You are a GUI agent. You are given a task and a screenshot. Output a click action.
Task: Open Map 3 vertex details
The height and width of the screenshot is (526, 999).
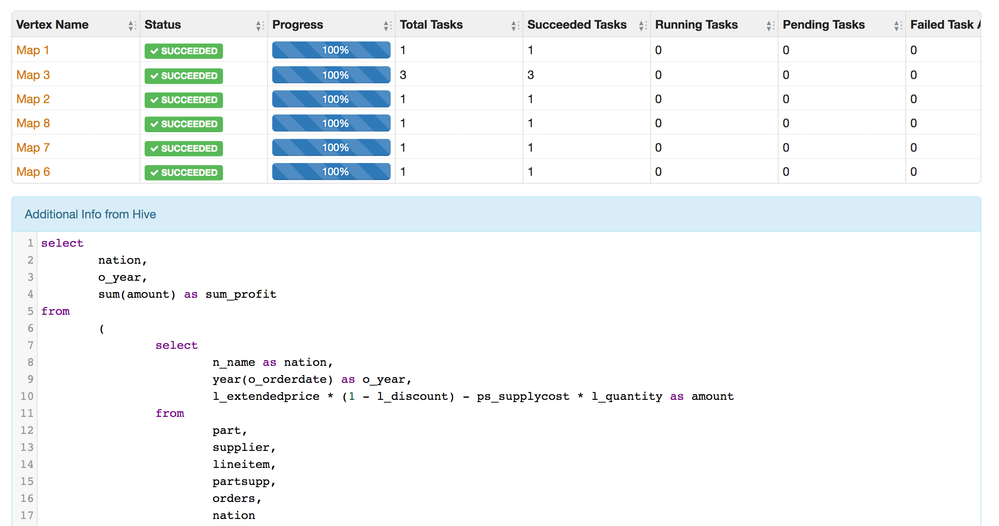pos(33,75)
